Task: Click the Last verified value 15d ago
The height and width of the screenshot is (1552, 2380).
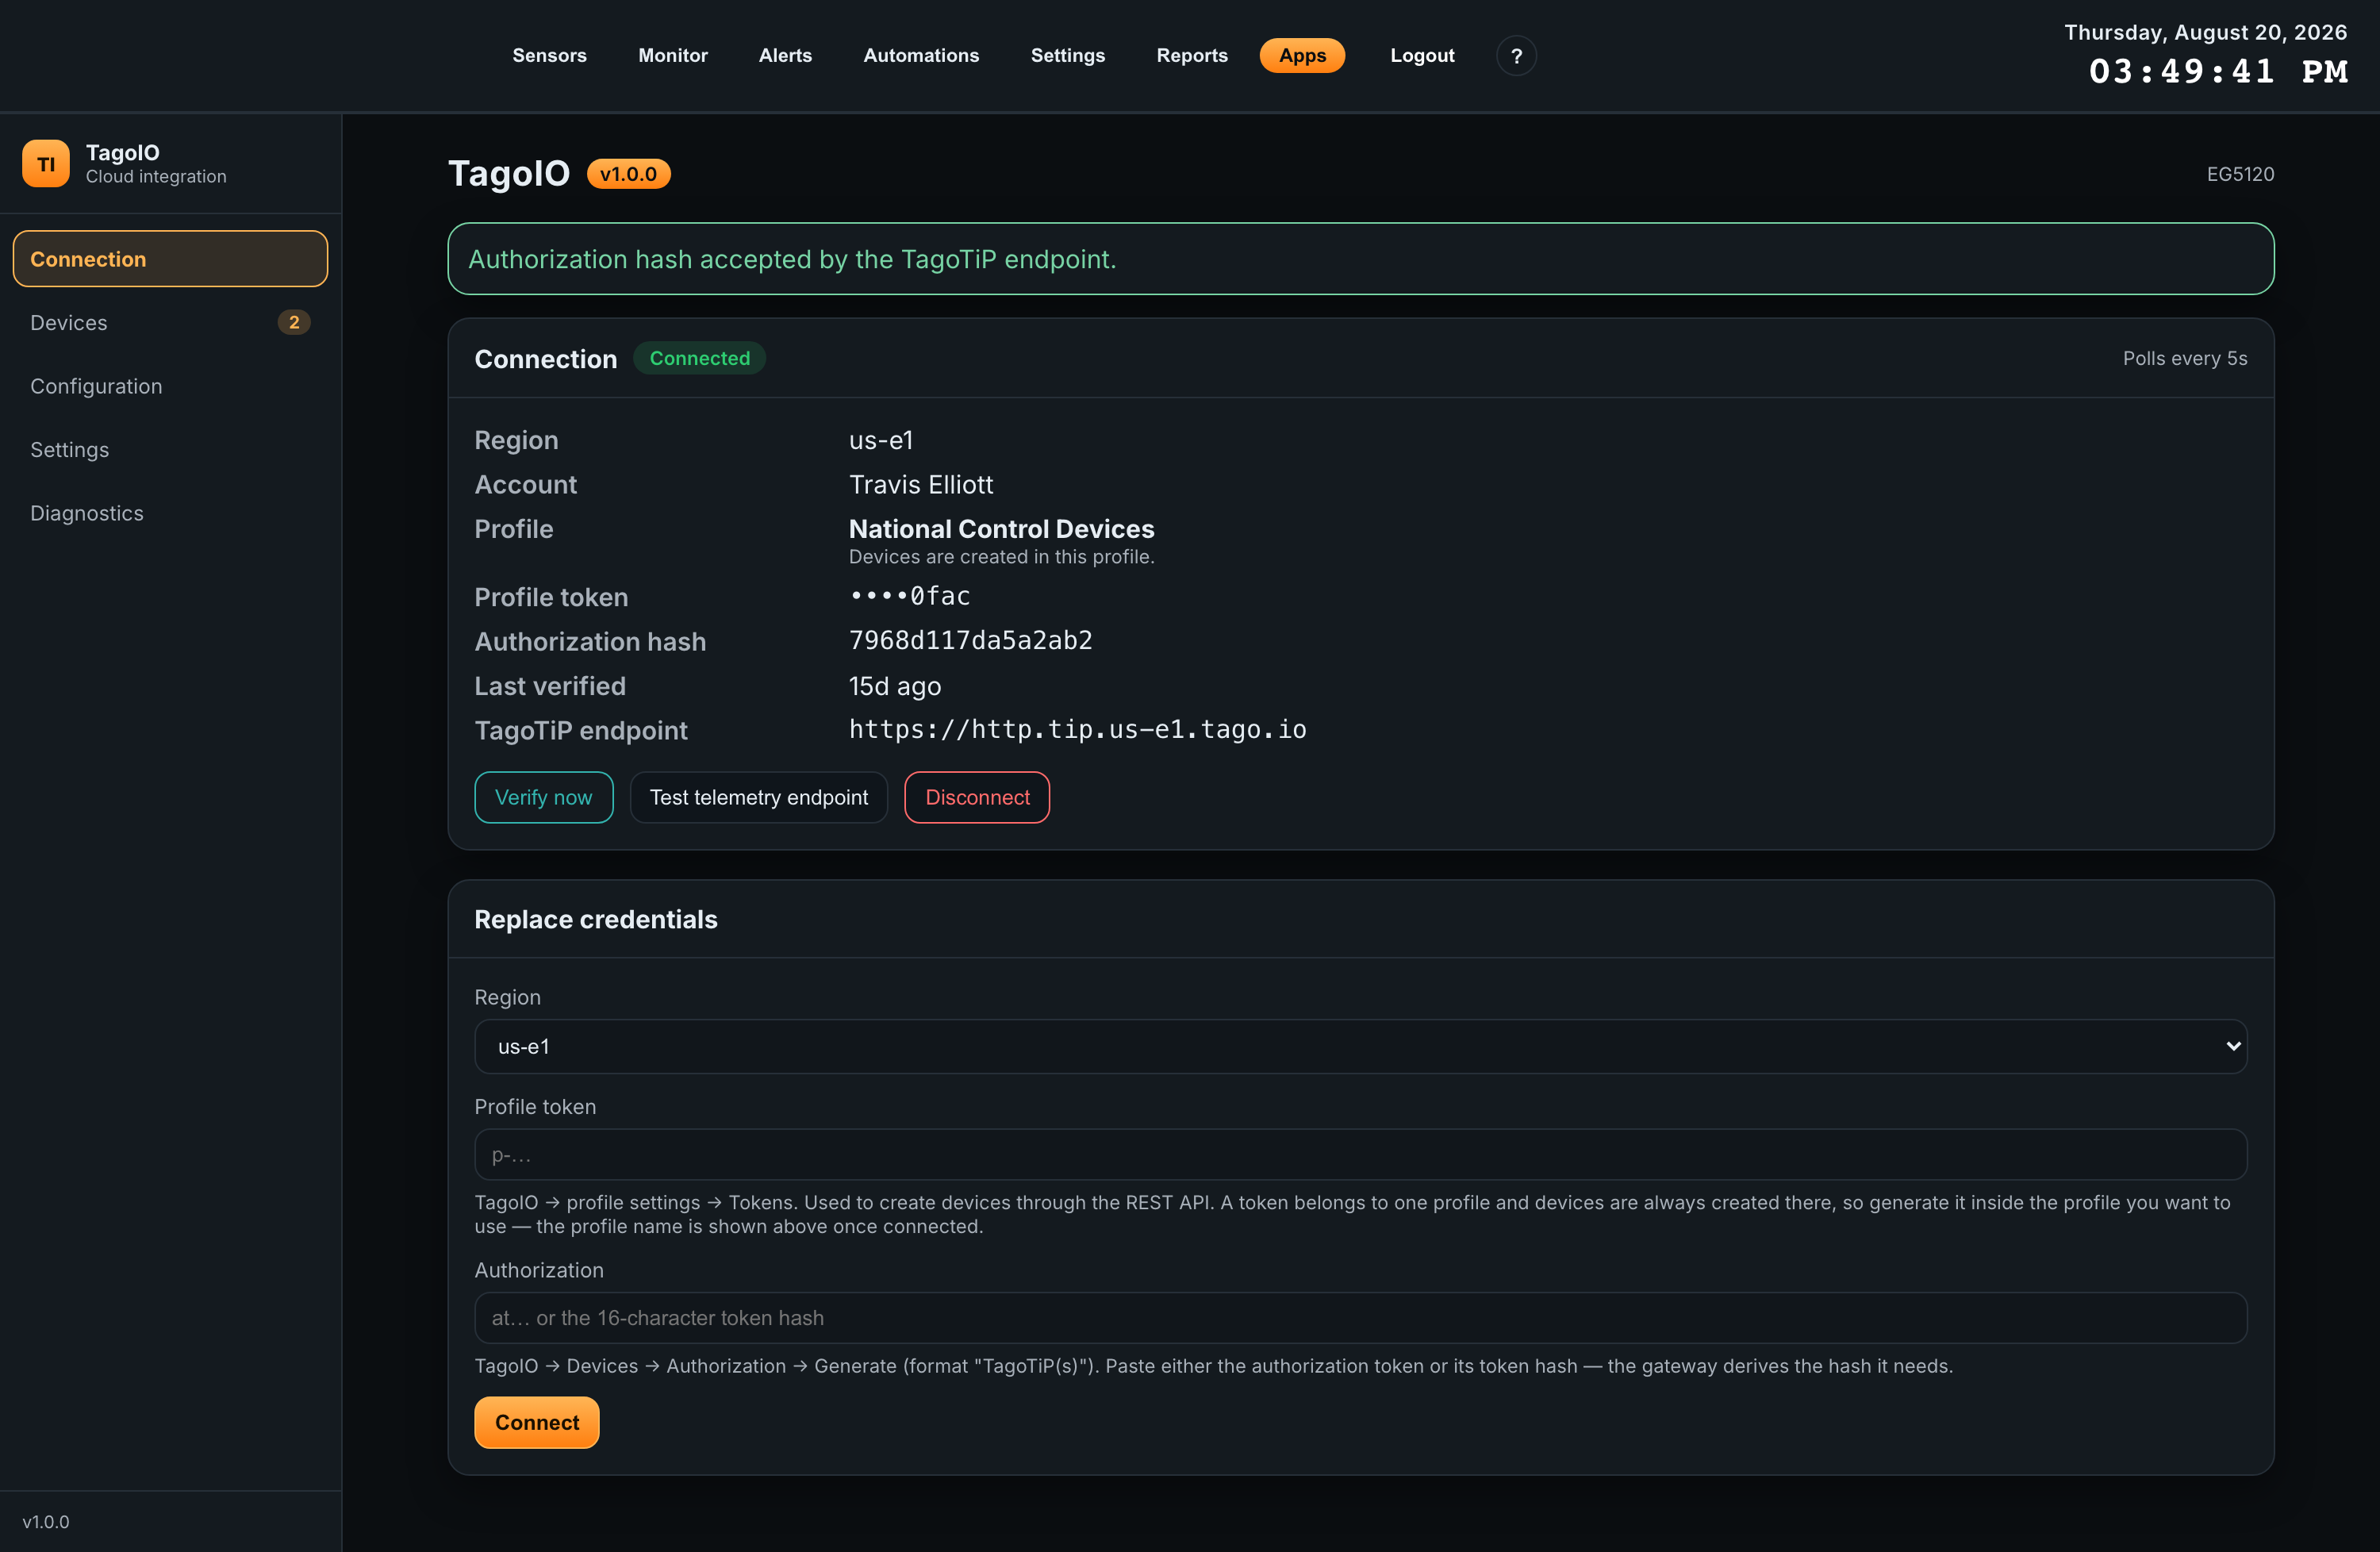Action: 895,686
